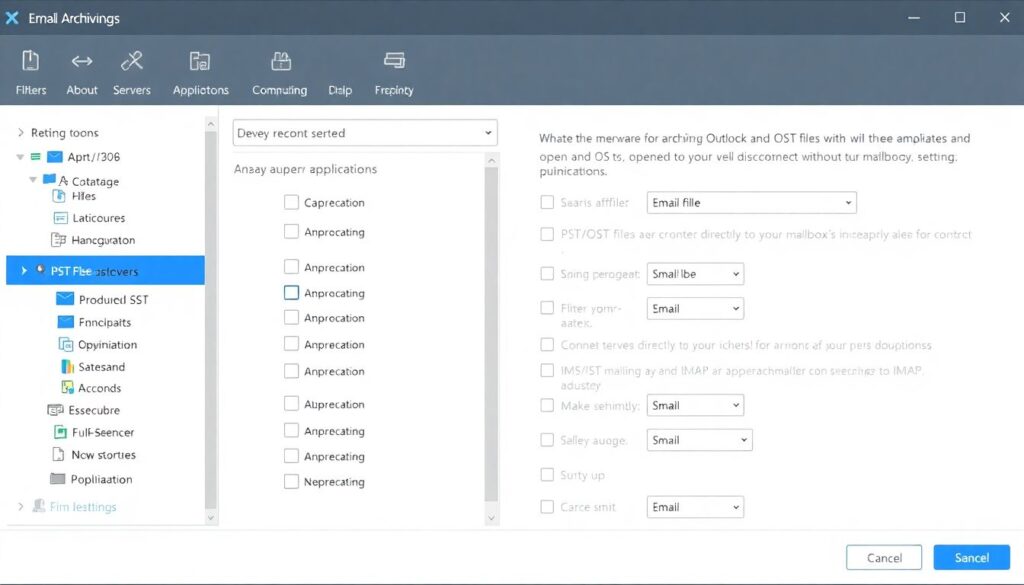Select the Produred SST mail icon
This screenshot has width=1024, height=585.
tap(66, 299)
